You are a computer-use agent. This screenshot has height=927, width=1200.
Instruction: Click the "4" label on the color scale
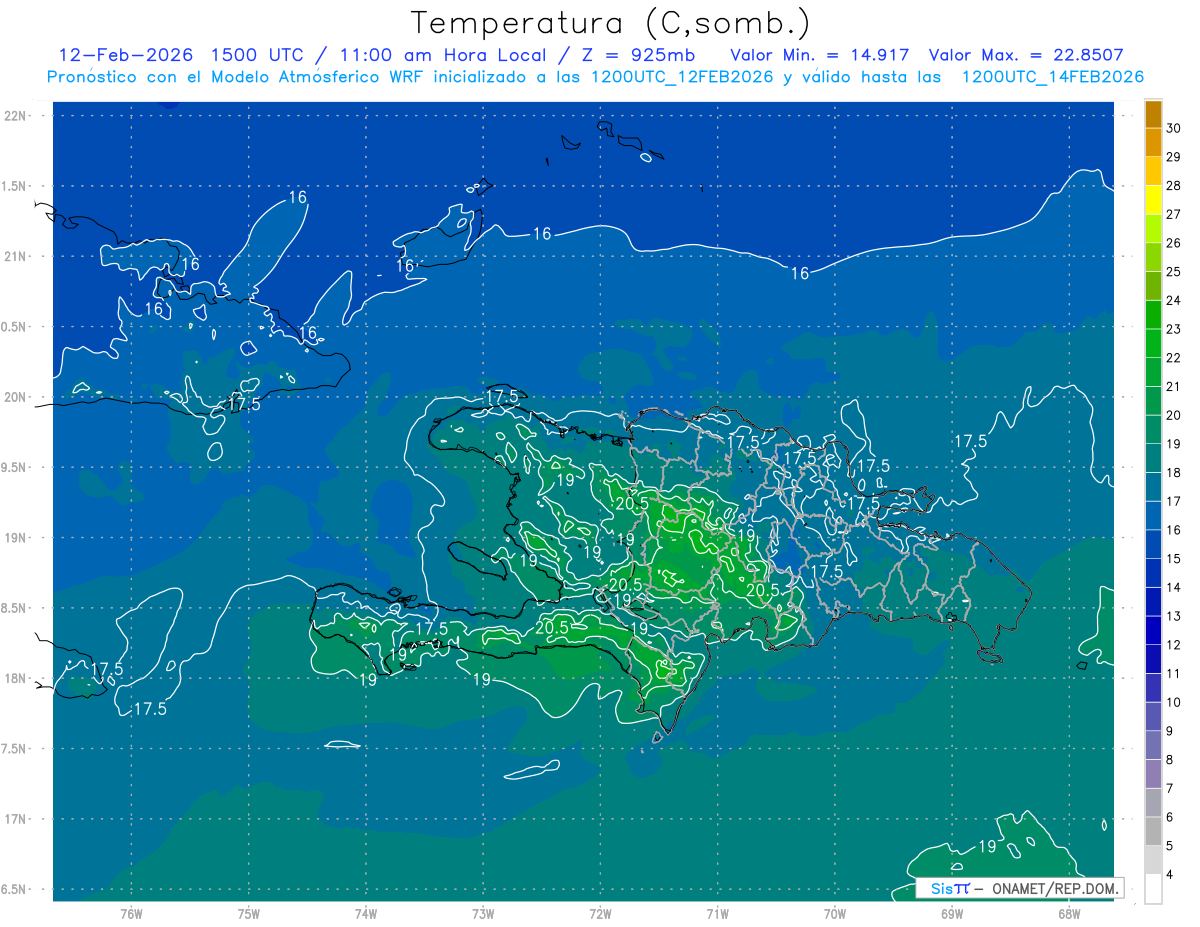pyautogui.click(x=1171, y=875)
